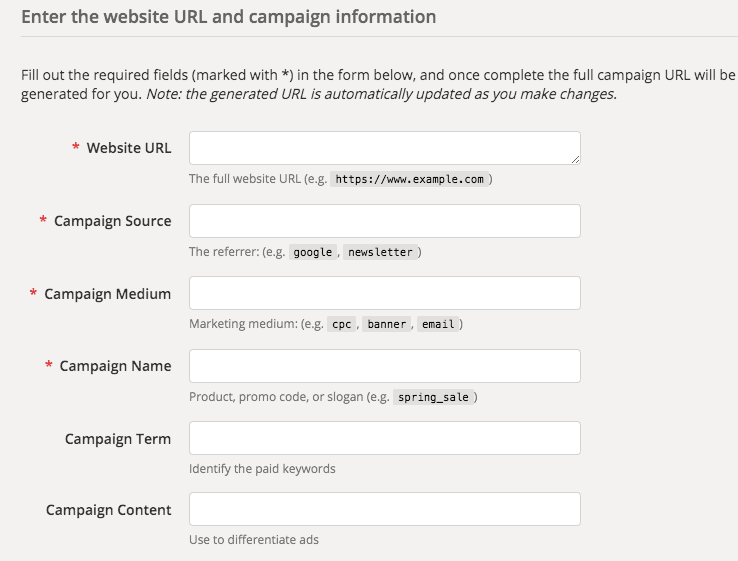
Task: Click the red asterisk beside Website URL
Action: tap(76, 148)
